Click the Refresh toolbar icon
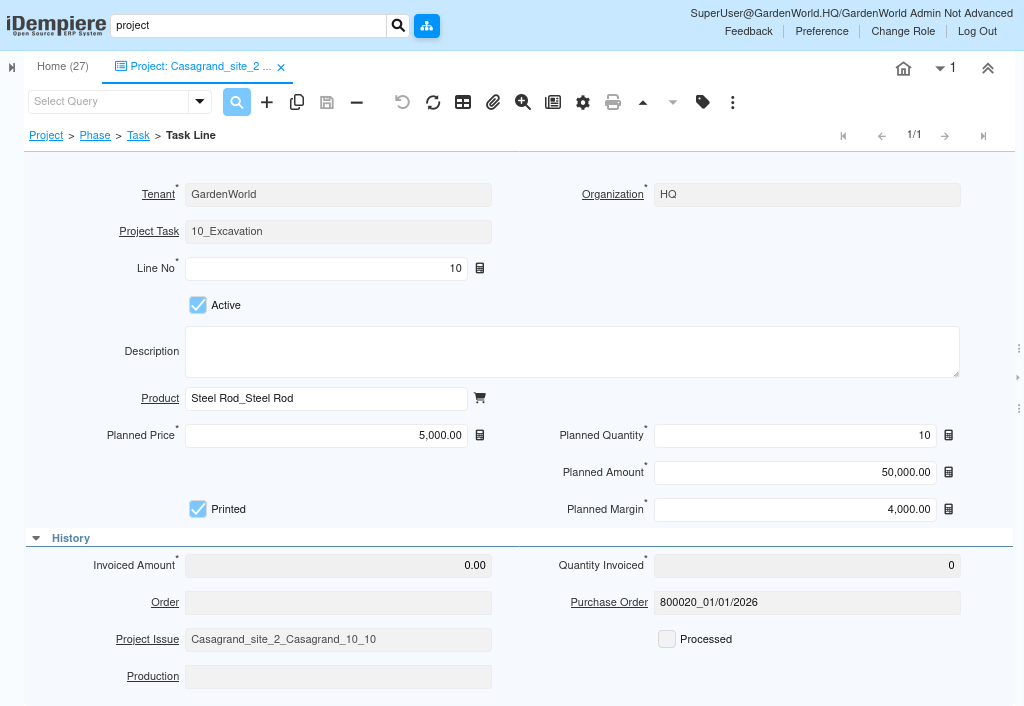 click(433, 102)
